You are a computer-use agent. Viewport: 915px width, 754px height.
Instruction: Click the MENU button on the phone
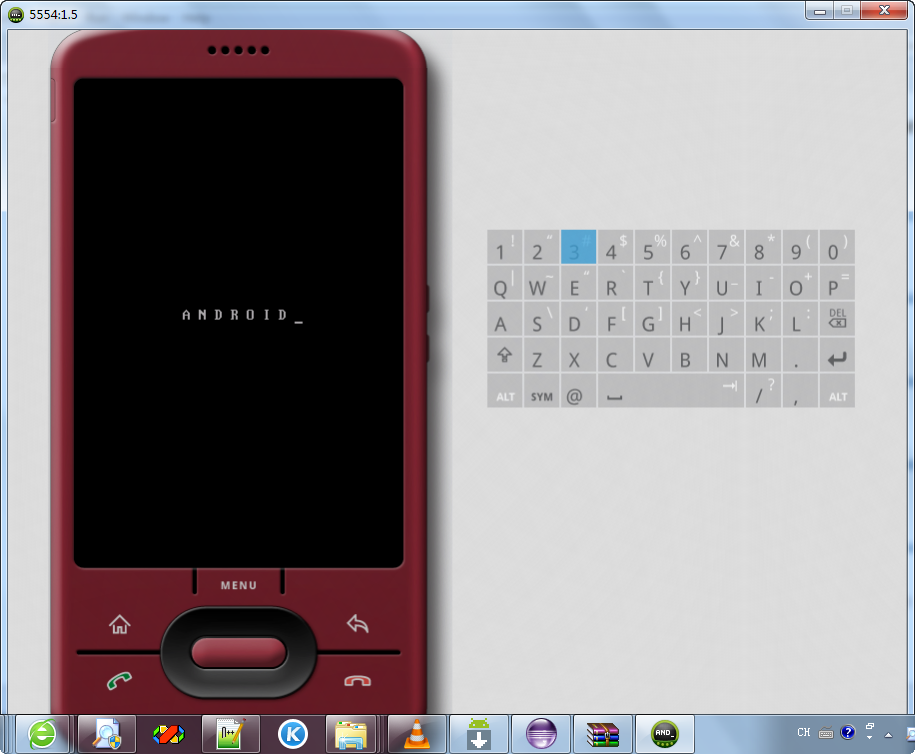coord(239,585)
